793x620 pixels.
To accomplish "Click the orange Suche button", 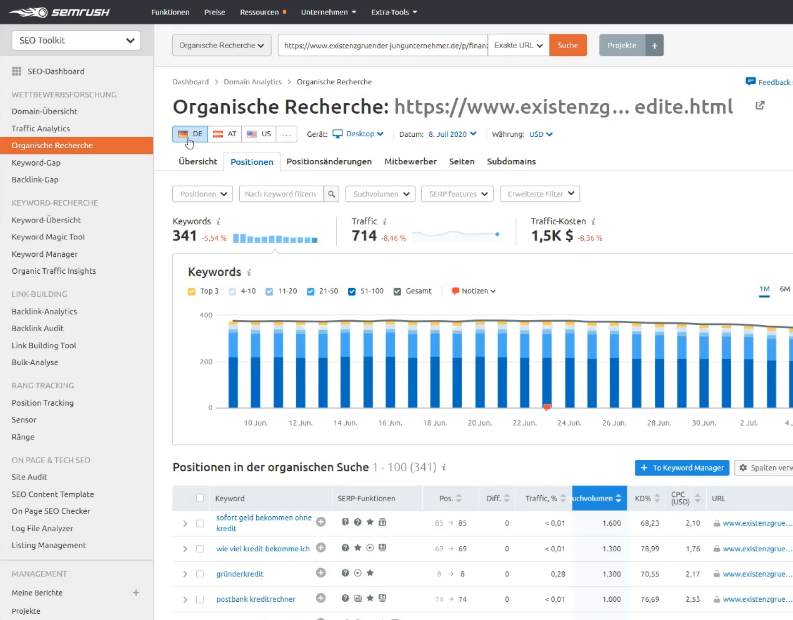I will point(568,46).
